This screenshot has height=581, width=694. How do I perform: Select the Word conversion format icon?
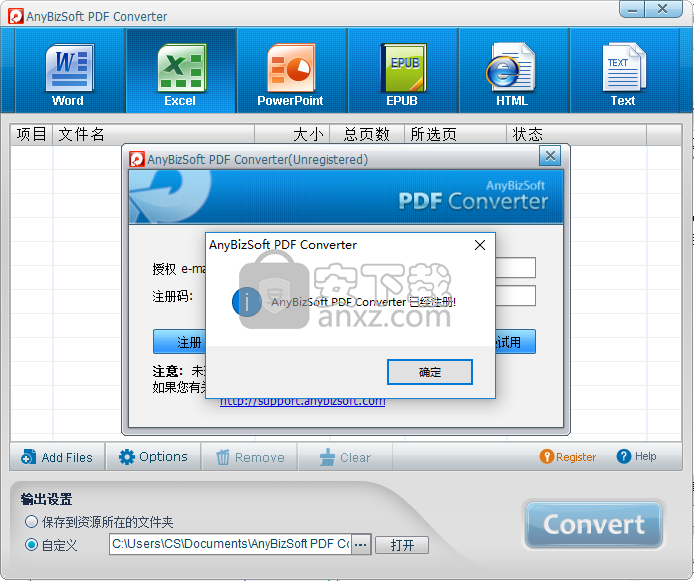click(x=69, y=69)
